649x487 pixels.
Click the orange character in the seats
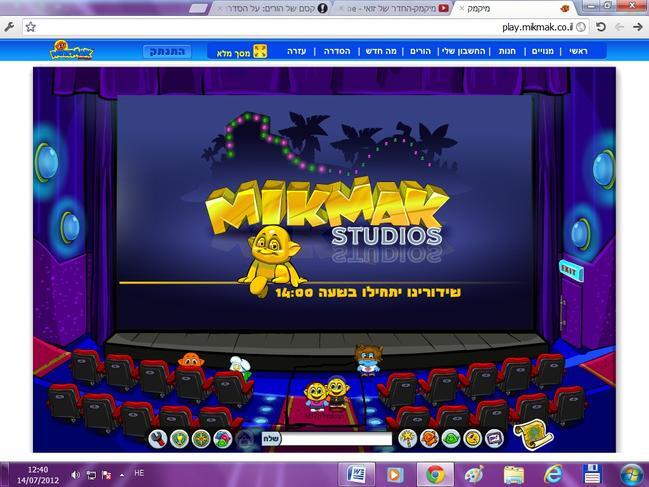click(x=191, y=360)
